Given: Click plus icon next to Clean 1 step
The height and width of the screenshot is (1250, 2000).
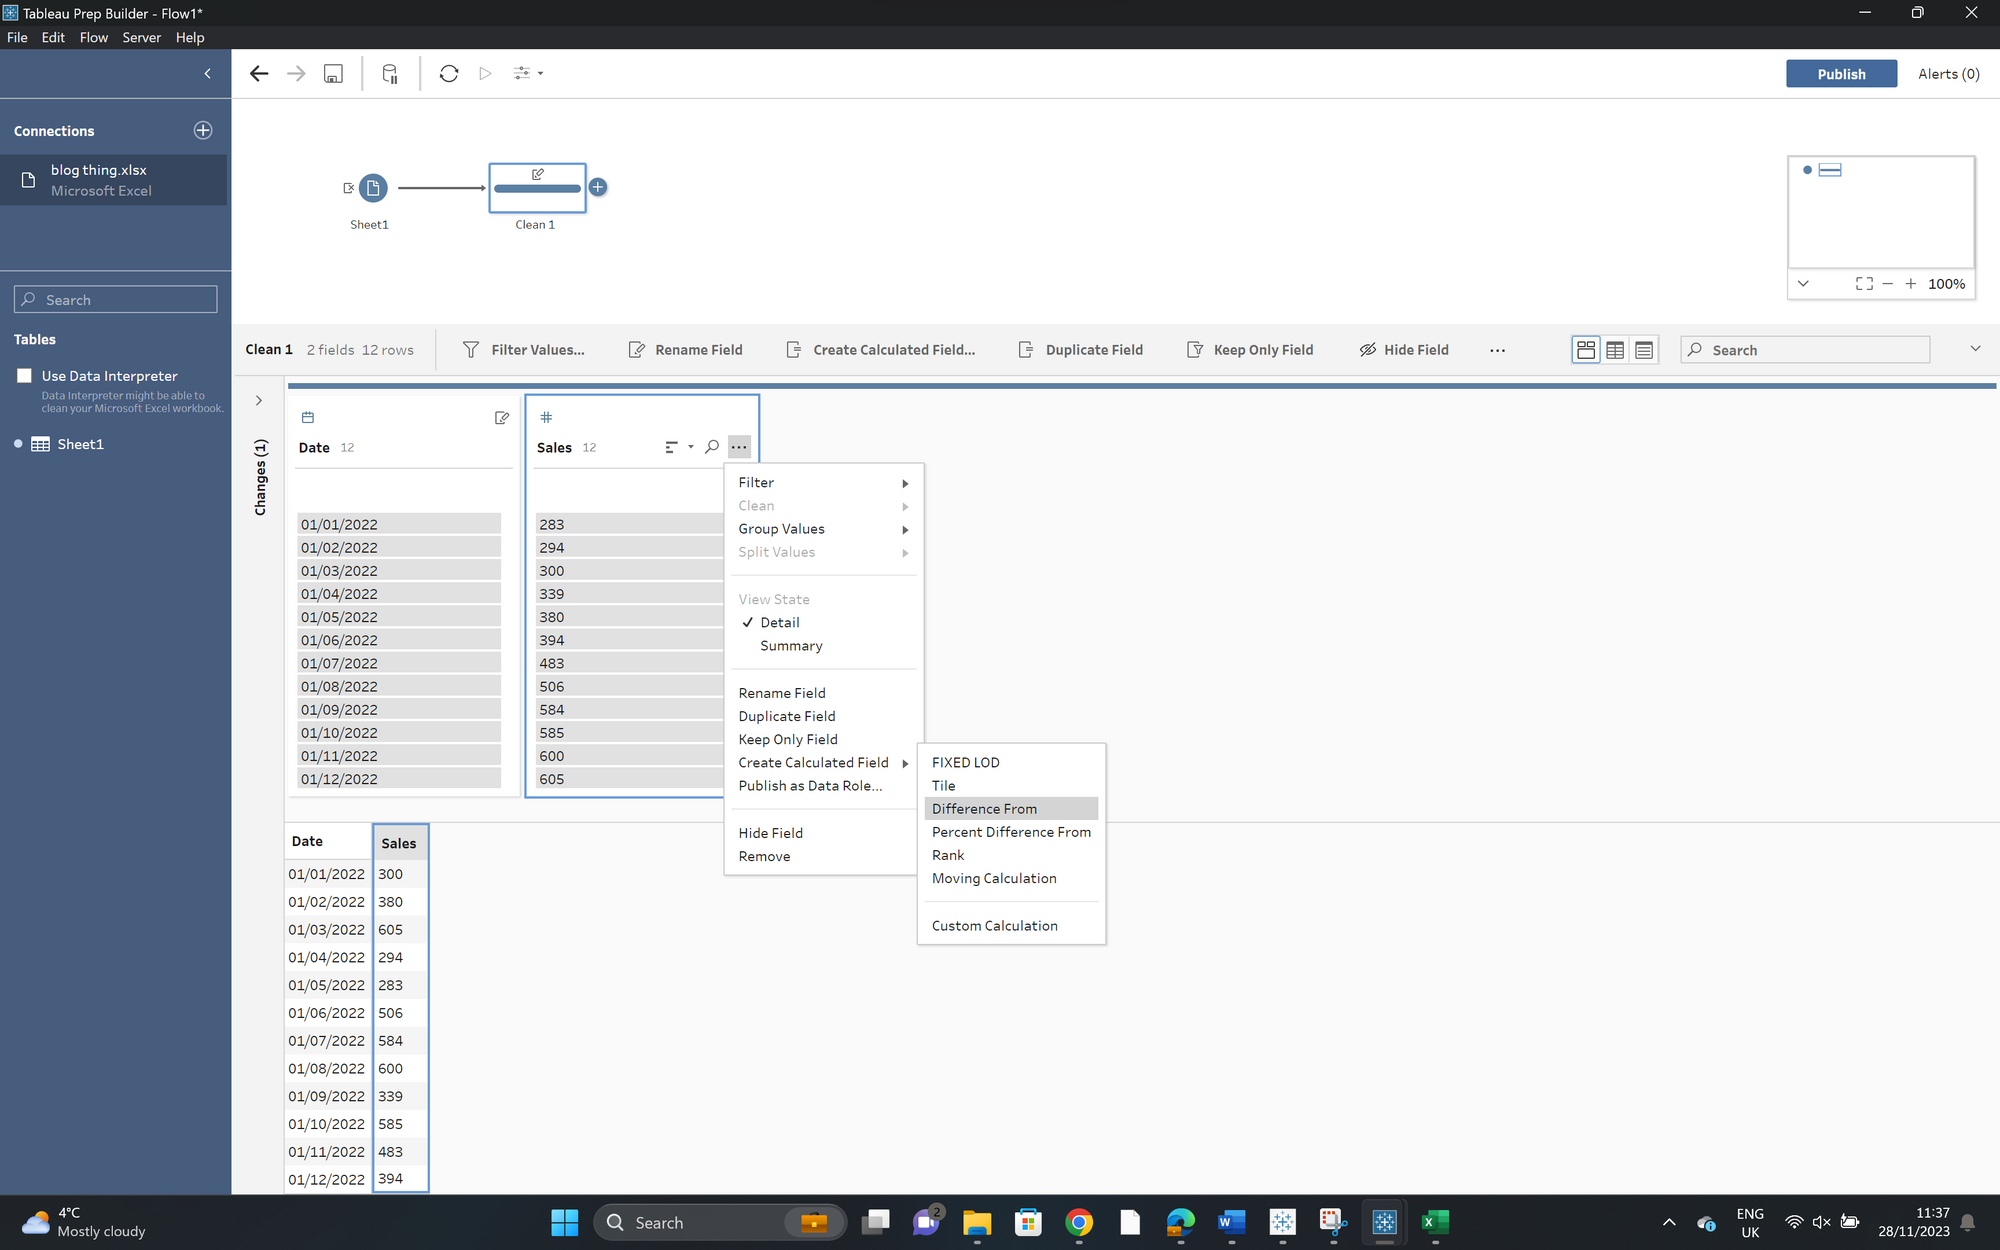Looking at the screenshot, I should point(598,187).
